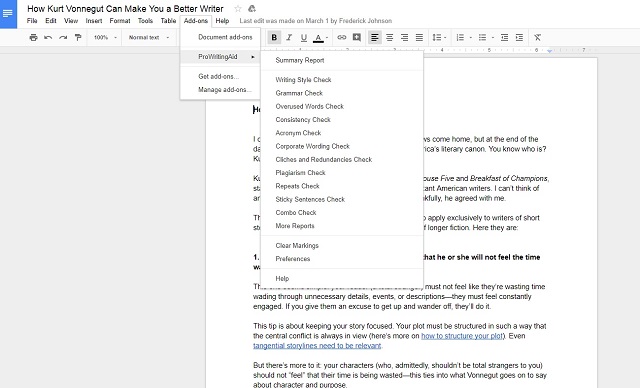Click the Insert link icon

coord(342,38)
